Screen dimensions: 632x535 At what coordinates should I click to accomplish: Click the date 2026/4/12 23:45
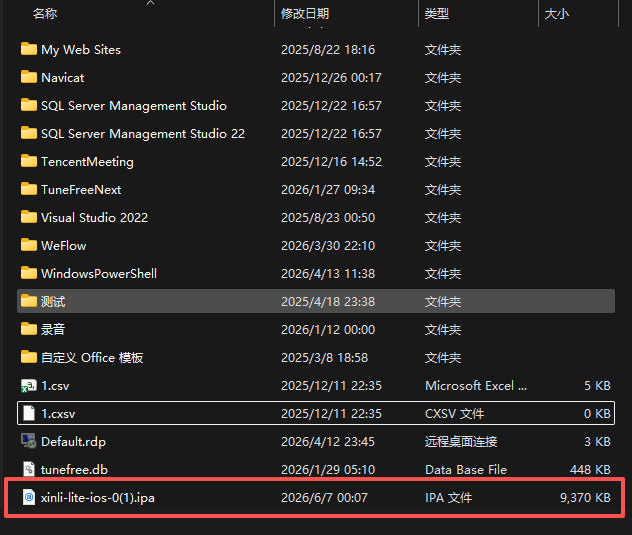328,441
